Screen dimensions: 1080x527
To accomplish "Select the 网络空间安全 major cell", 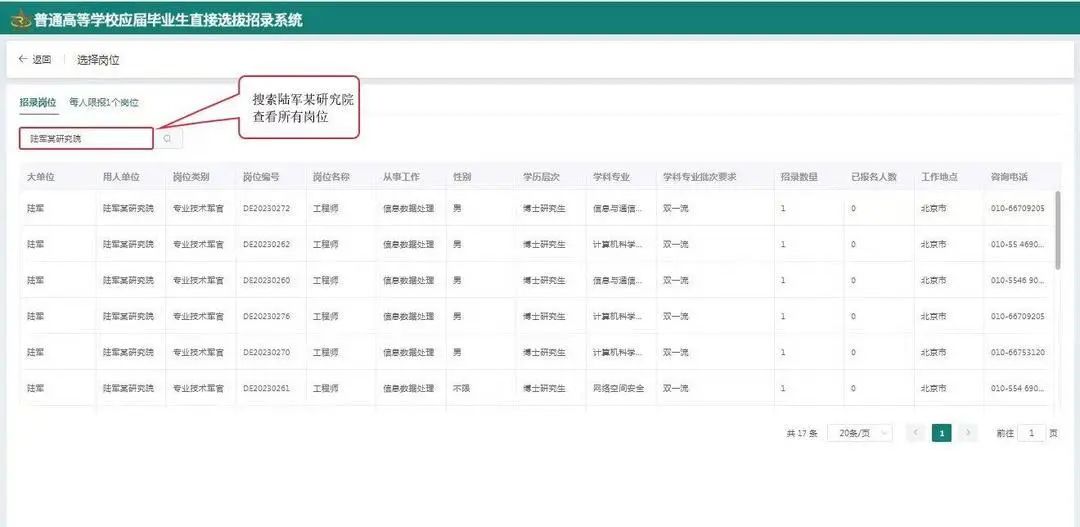I will pyautogui.click(x=616, y=388).
